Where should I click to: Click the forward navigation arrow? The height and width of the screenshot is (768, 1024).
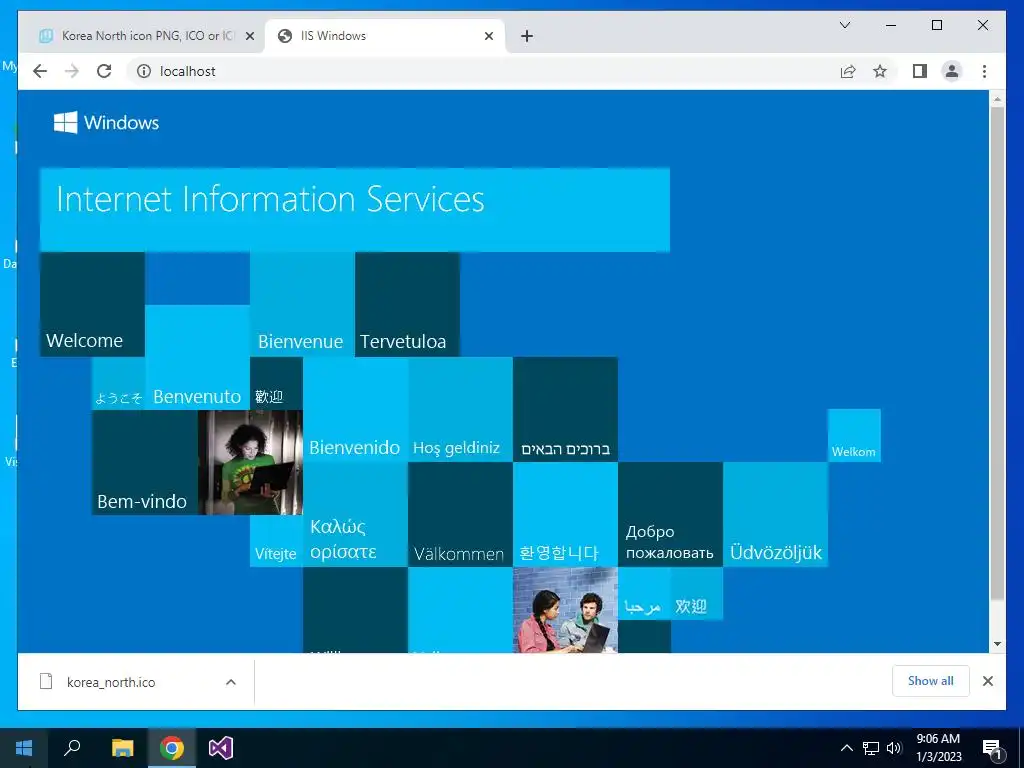click(72, 71)
